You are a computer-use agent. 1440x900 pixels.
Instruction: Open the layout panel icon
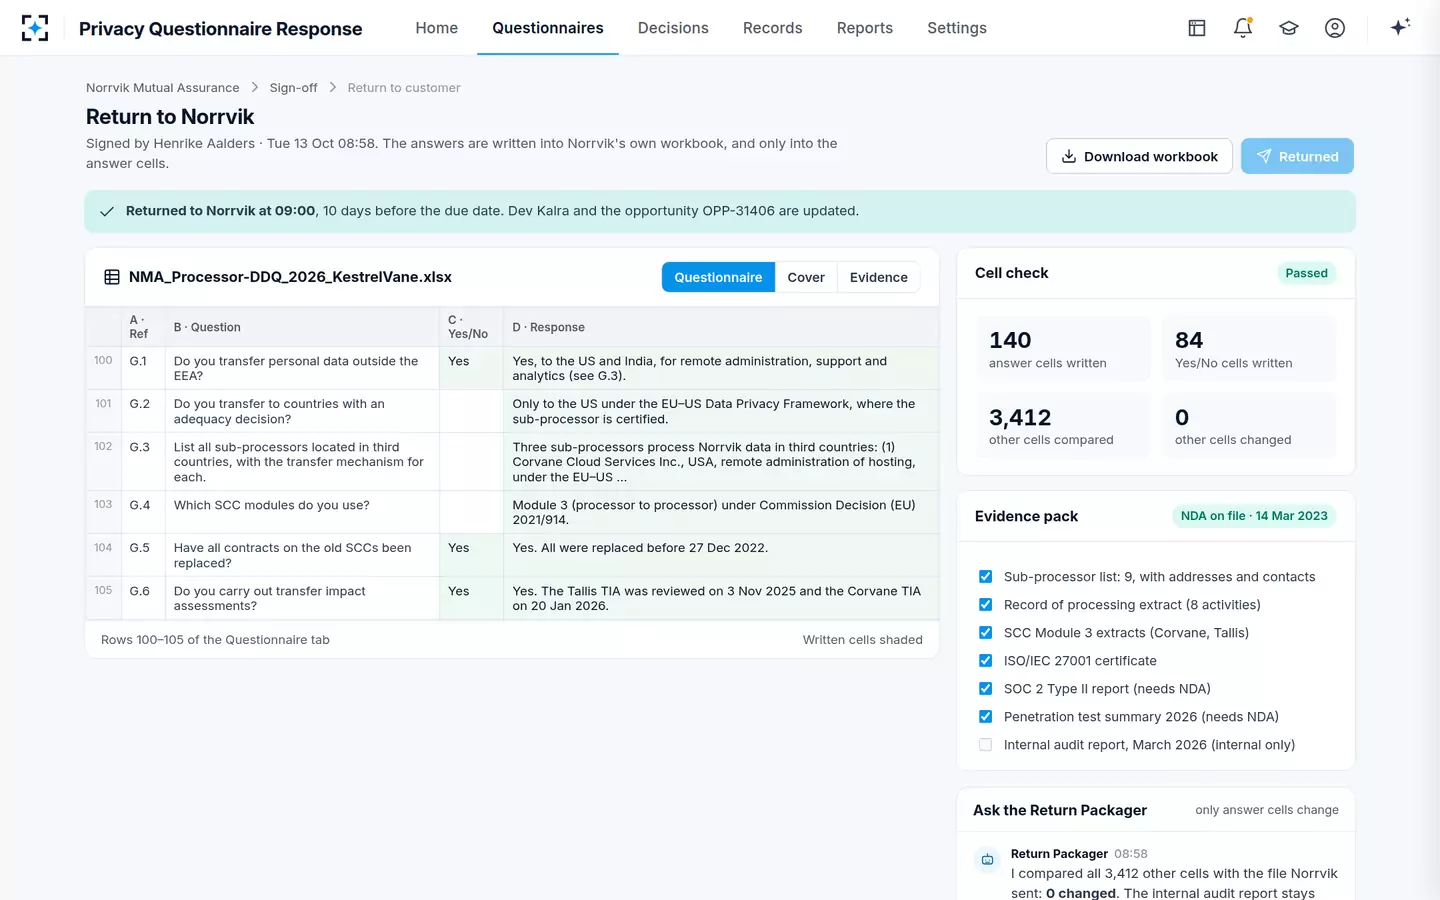(x=1197, y=28)
